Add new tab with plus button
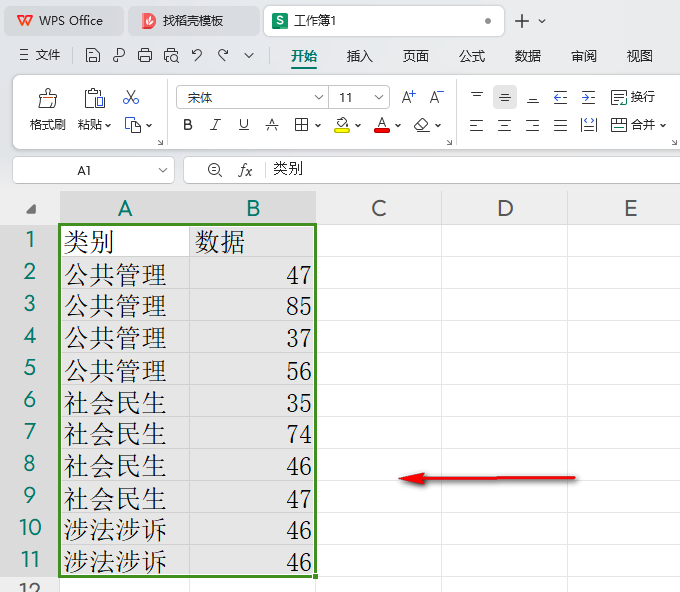This screenshot has height=592, width=680. [x=522, y=21]
